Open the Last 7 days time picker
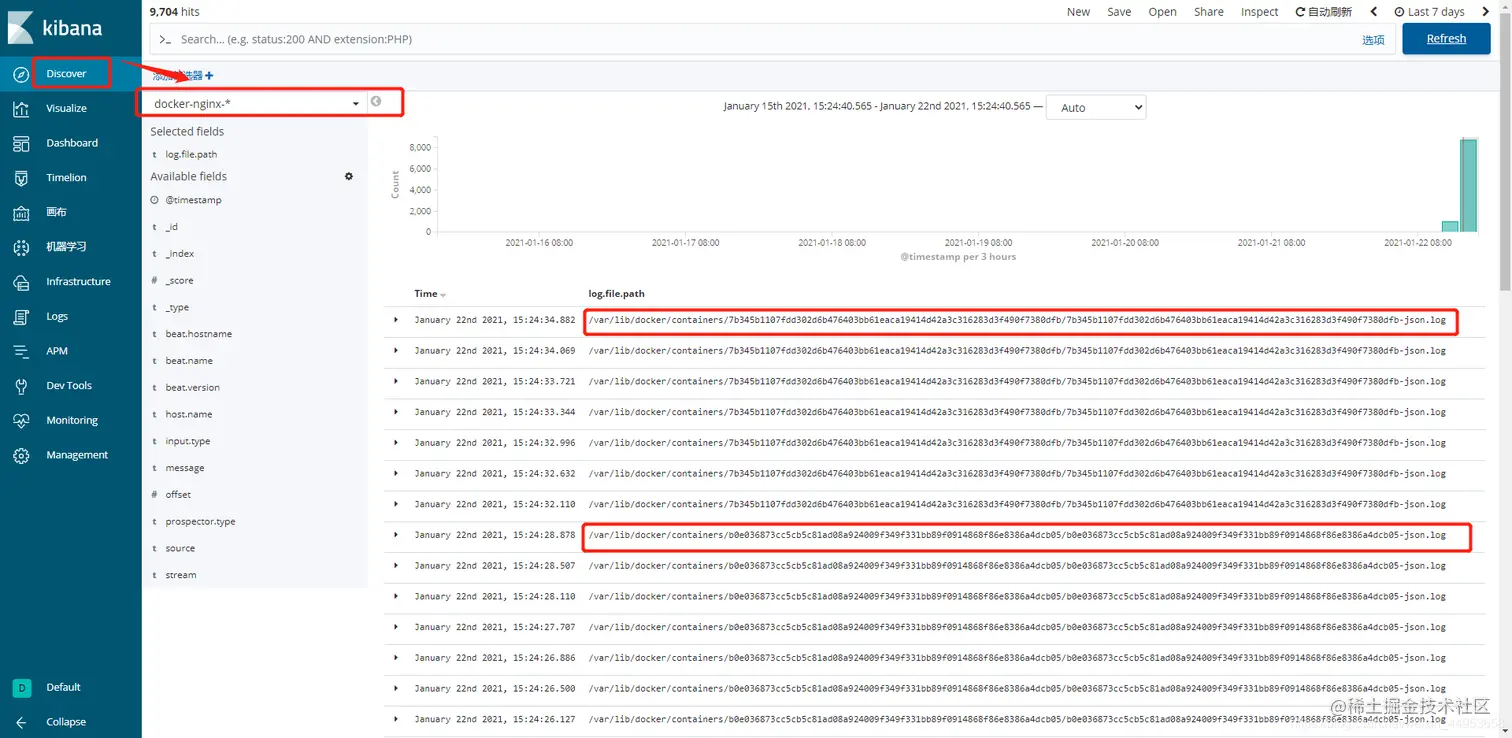 [x=1429, y=12]
